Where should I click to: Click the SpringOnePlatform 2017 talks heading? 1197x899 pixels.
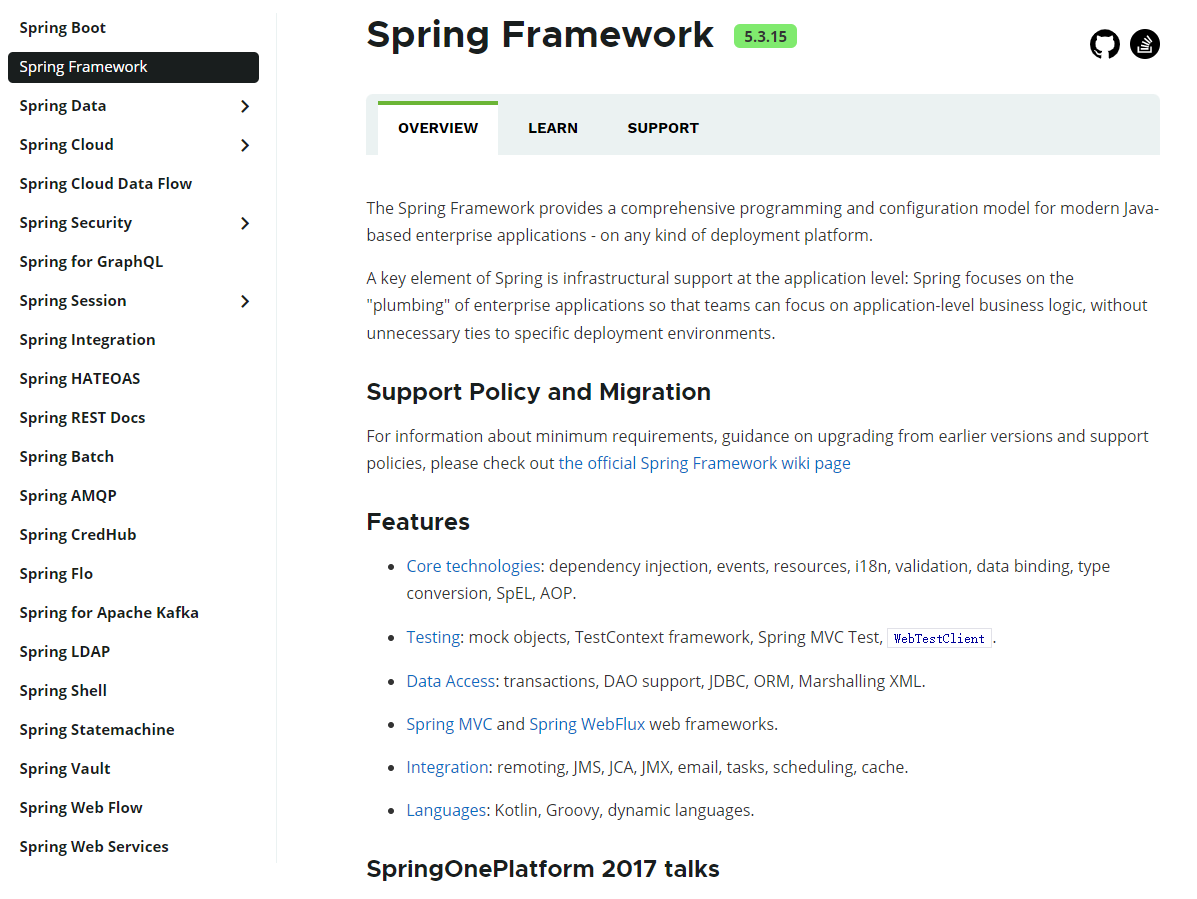point(543,868)
